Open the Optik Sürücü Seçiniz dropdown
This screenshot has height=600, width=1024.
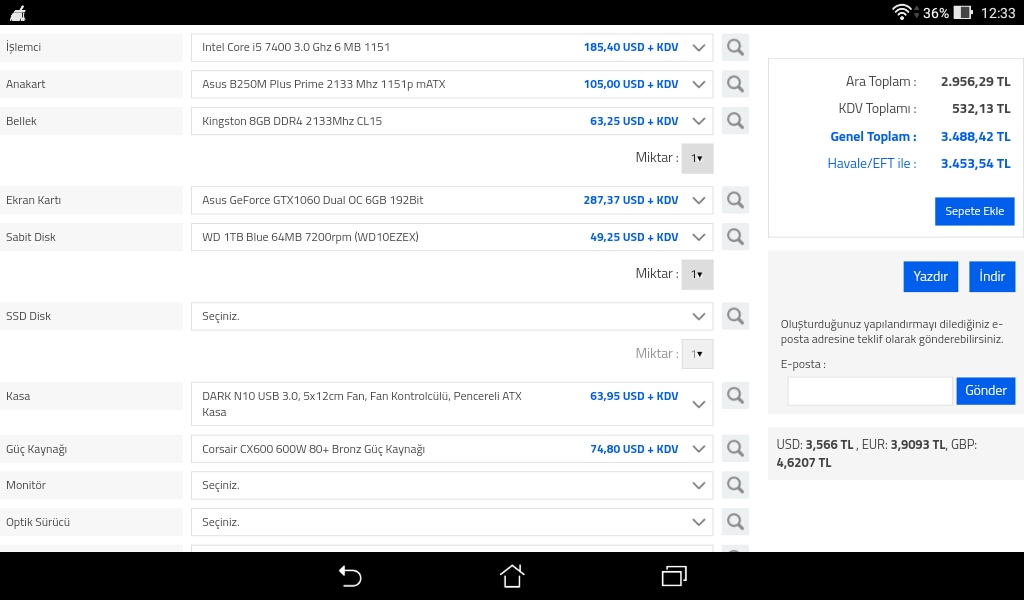click(x=452, y=522)
